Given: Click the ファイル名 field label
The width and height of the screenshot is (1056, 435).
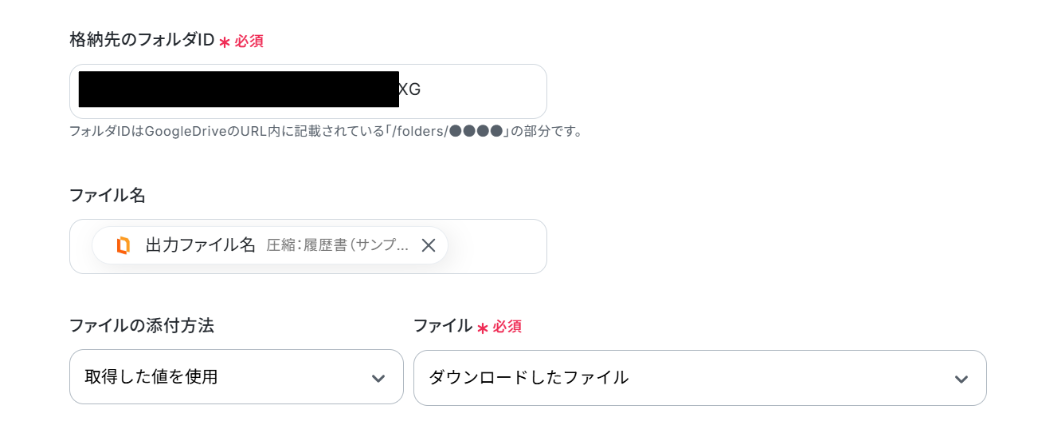Looking at the screenshot, I should pos(107,195).
